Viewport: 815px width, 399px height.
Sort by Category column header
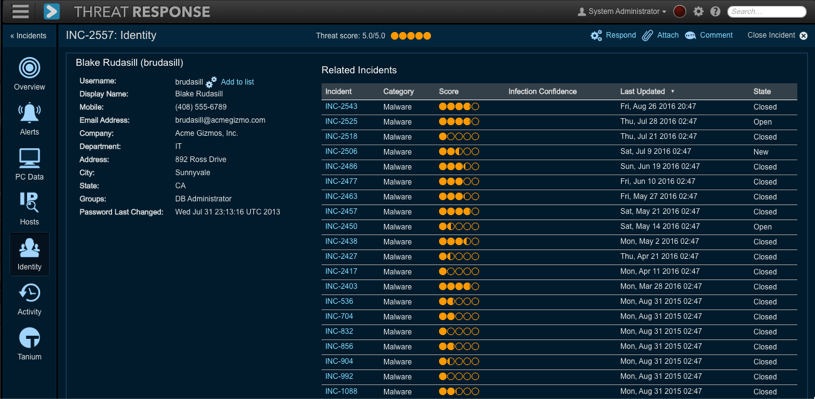399,91
